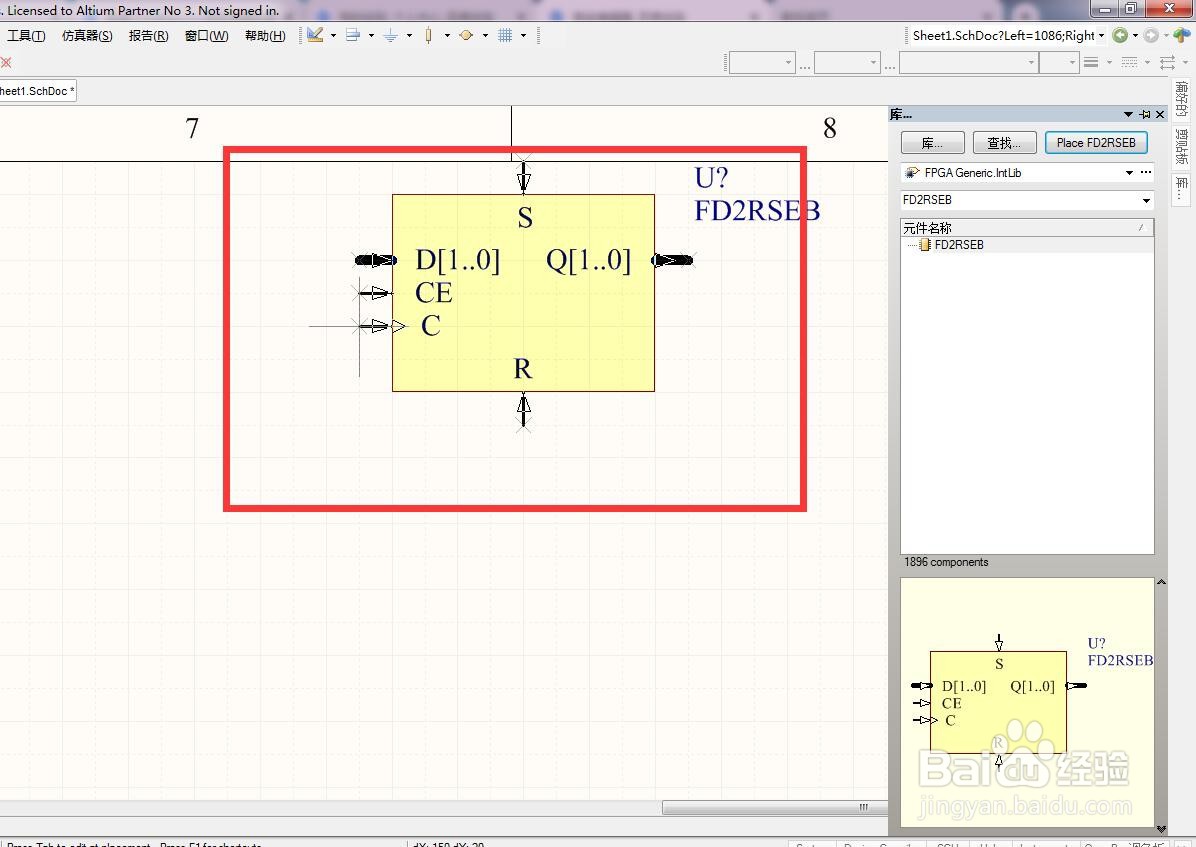Click the Altium home page icon
The image size is (1196, 847).
pos(1182,35)
